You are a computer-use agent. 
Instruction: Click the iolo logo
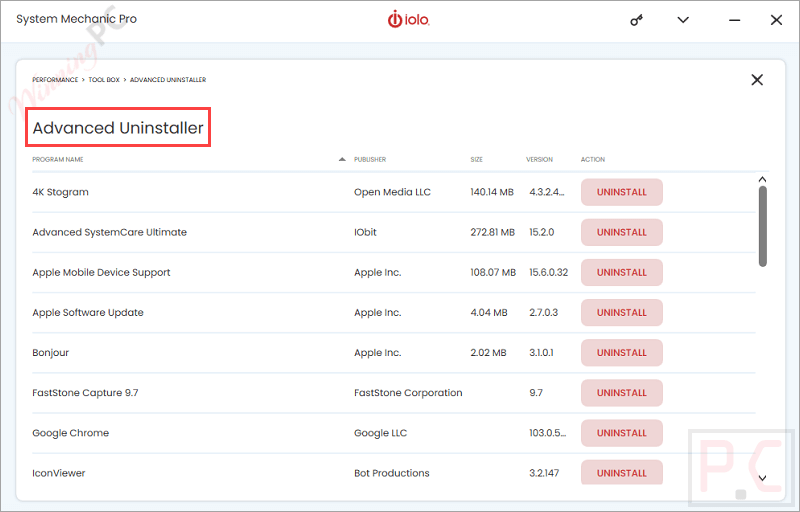[409, 19]
